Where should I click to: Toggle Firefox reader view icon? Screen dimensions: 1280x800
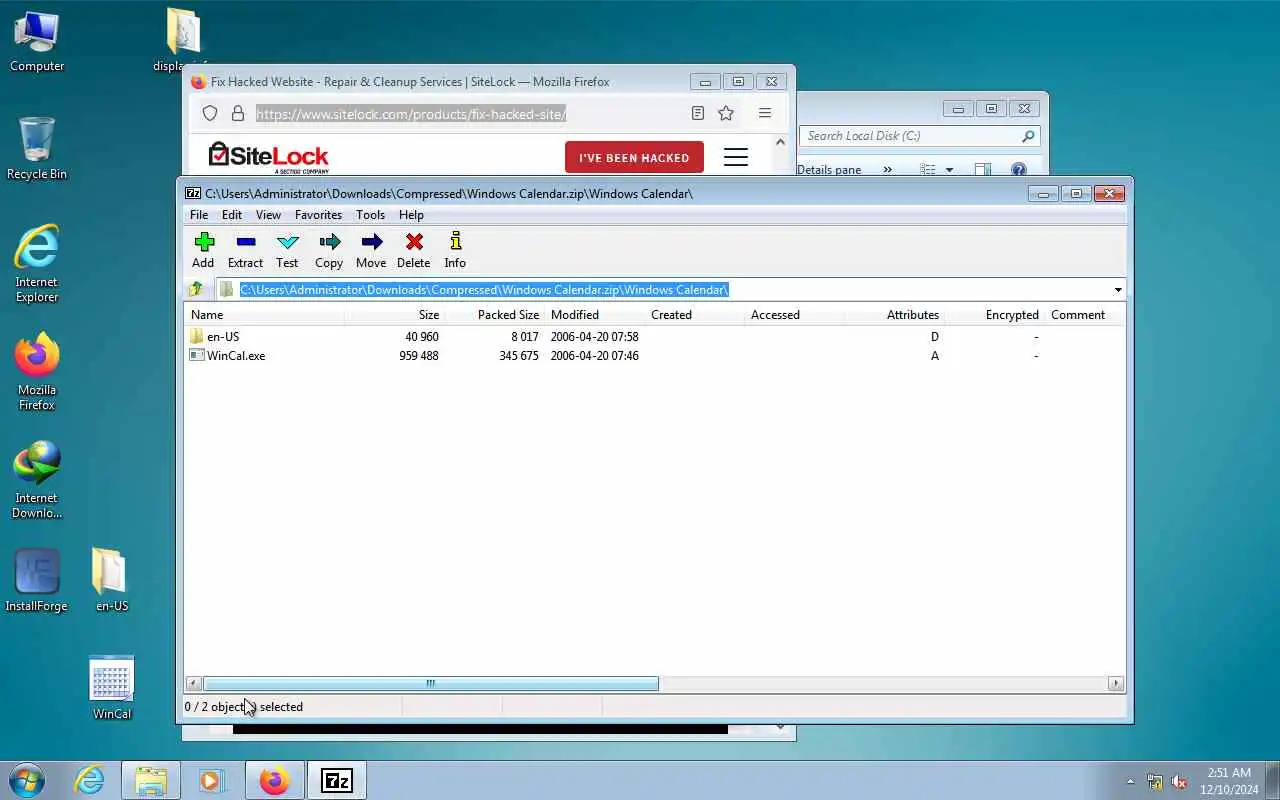tap(698, 114)
